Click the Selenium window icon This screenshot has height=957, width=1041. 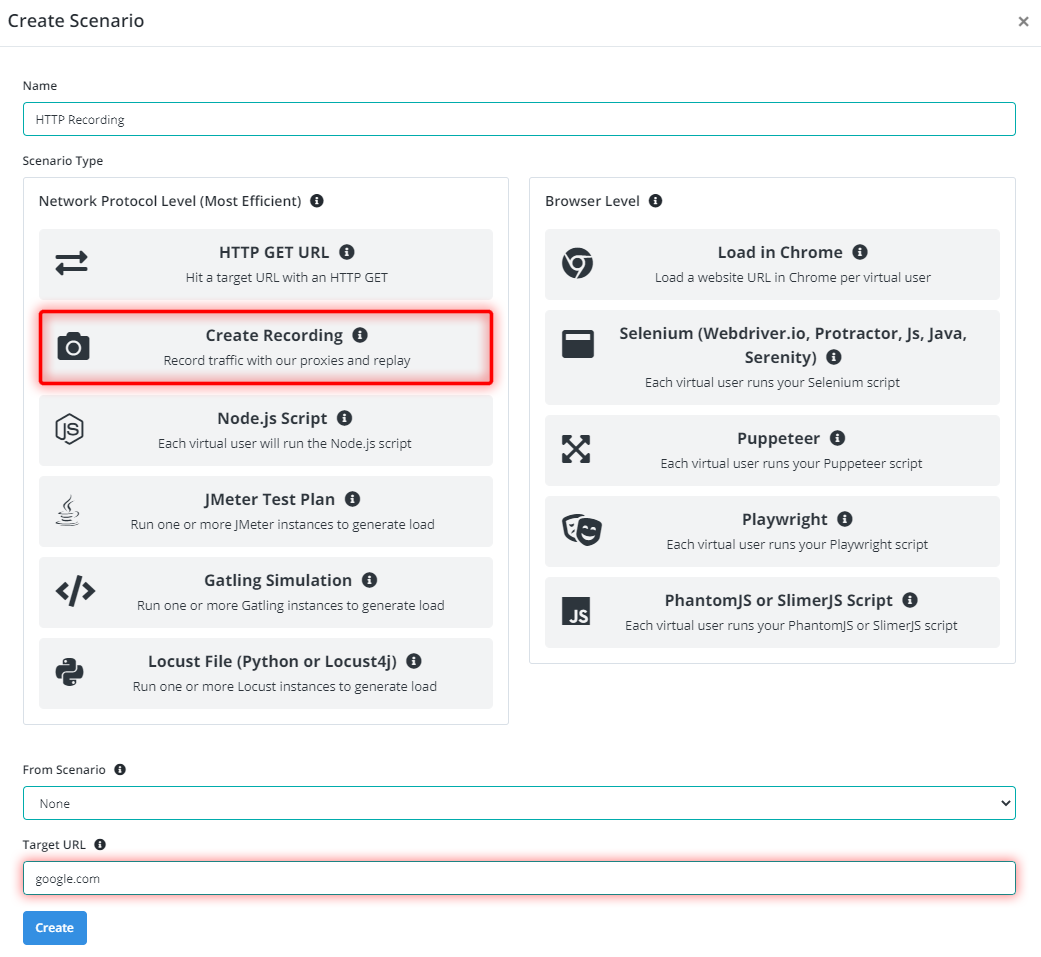[578, 344]
